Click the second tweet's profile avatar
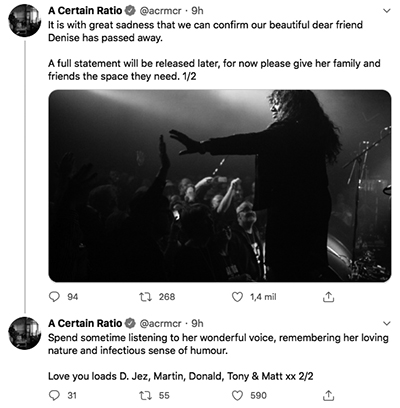 pyautogui.click(x=25, y=333)
